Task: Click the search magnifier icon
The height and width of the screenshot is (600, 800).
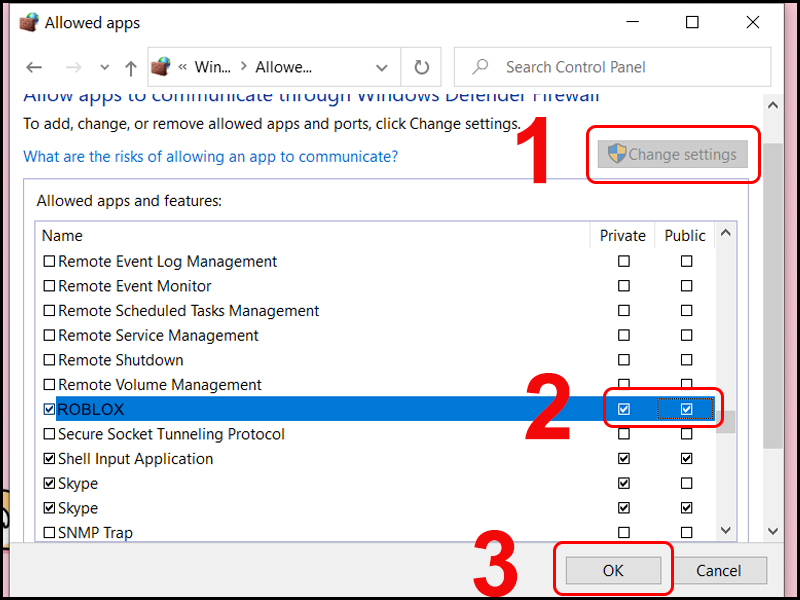Action: (x=480, y=67)
